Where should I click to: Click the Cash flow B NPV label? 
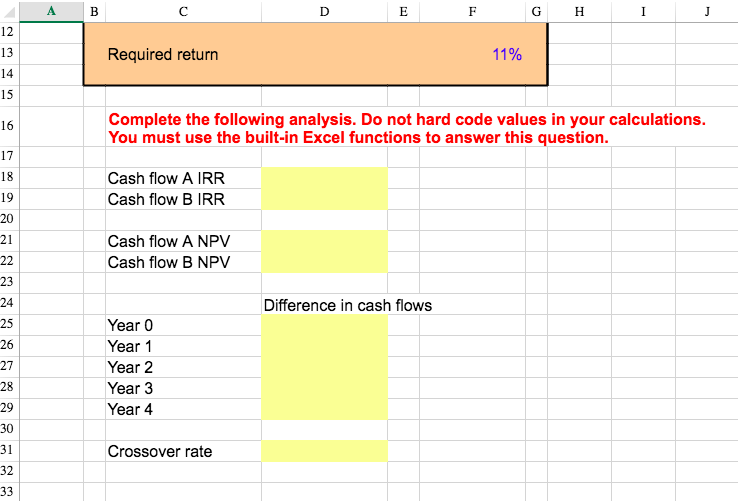[168, 262]
